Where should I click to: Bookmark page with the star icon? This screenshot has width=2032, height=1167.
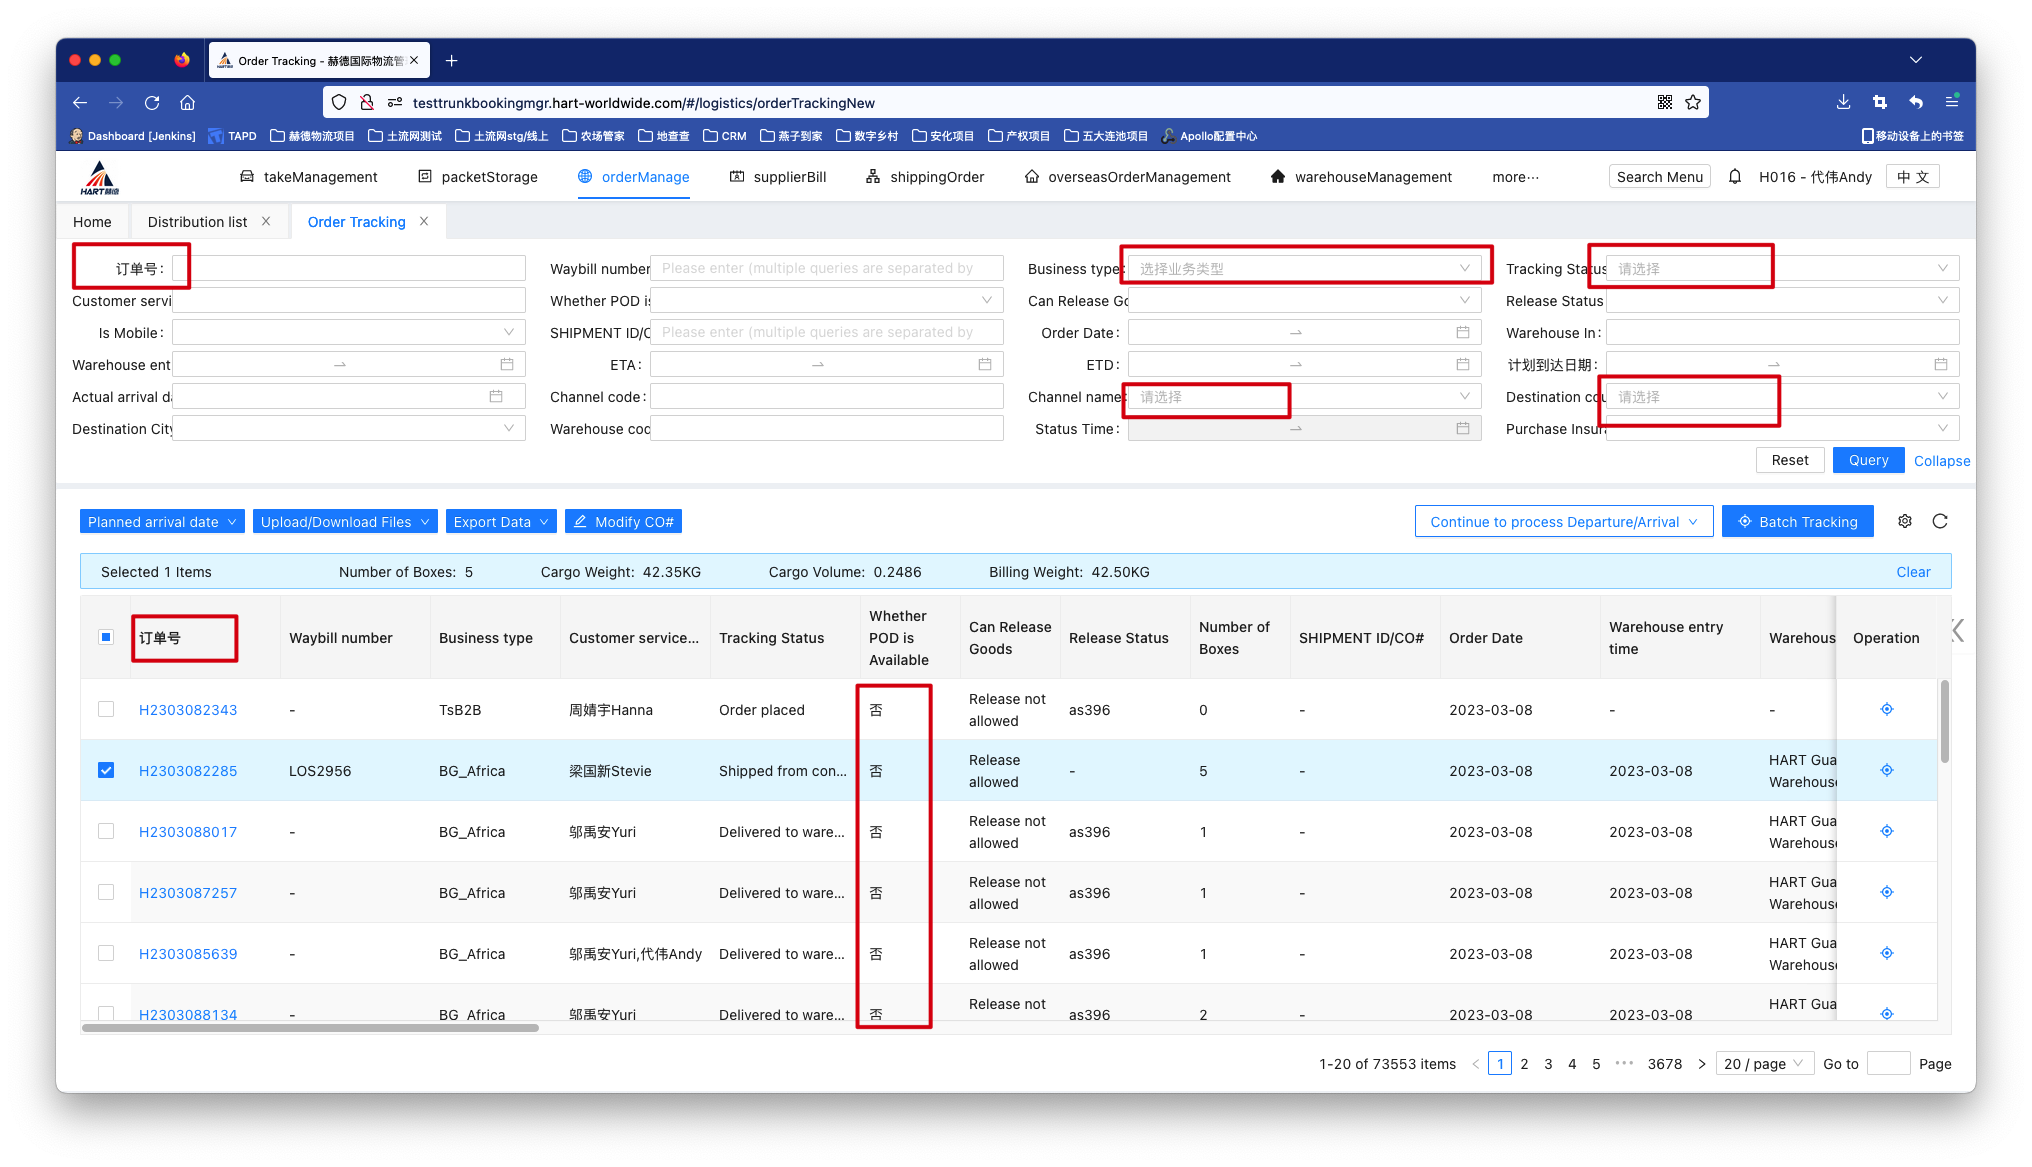1693,102
